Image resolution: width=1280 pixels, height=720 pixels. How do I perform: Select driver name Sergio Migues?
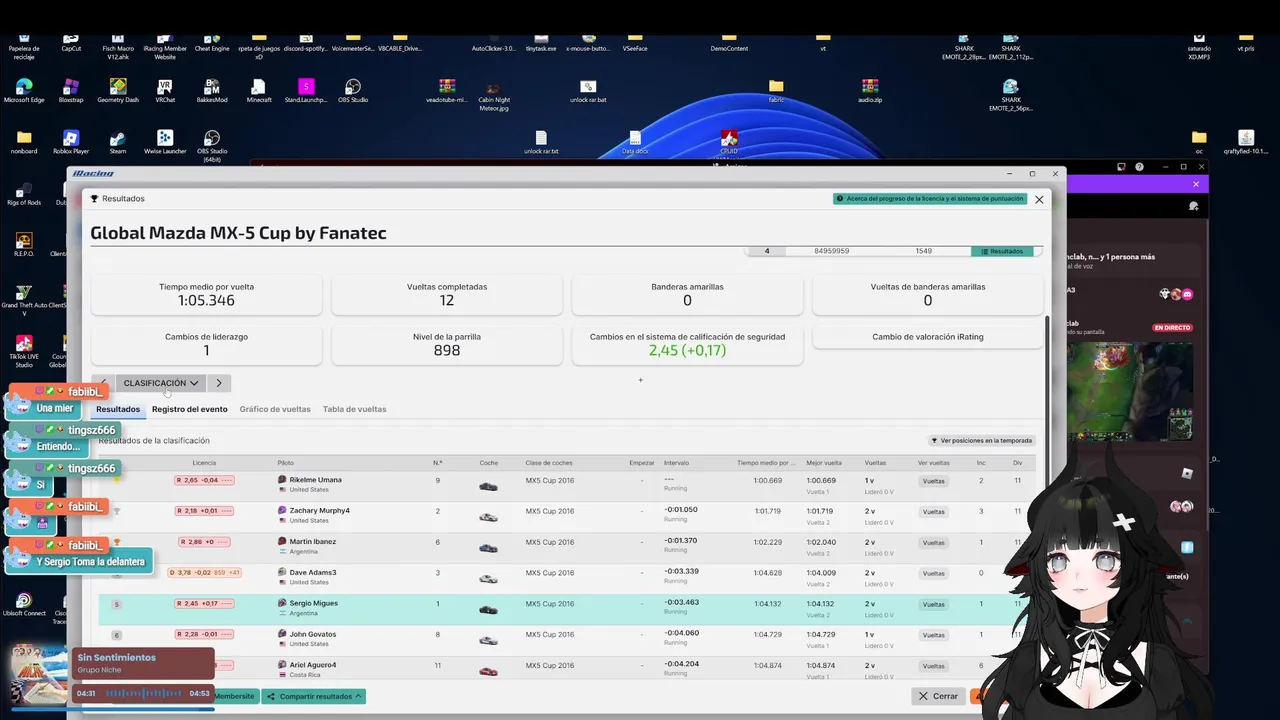coord(313,603)
